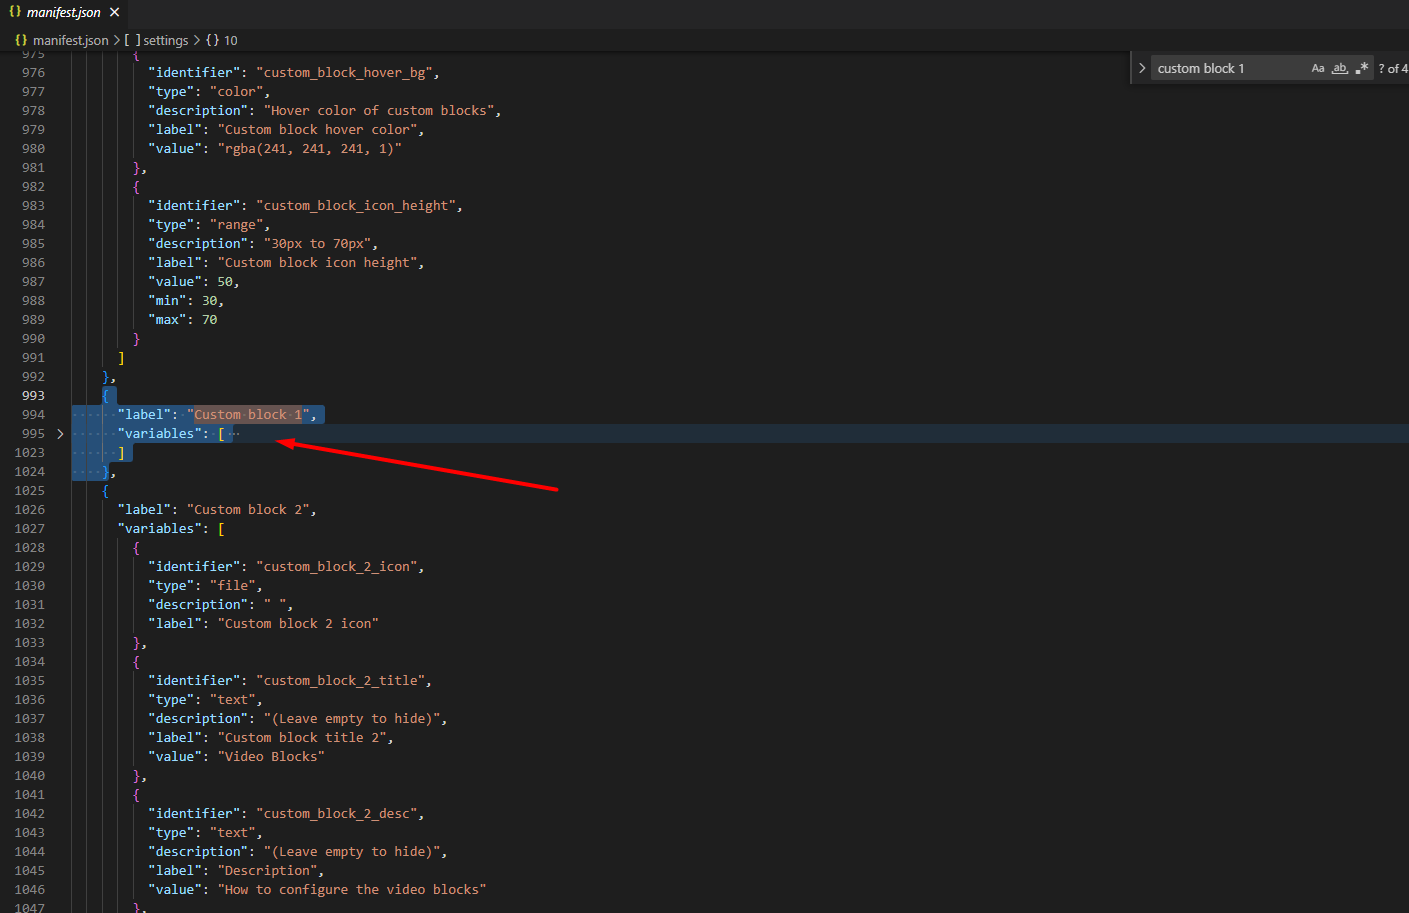Click the folded ellipsis after variables bracket
This screenshot has height=913, width=1409.
(x=234, y=434)
